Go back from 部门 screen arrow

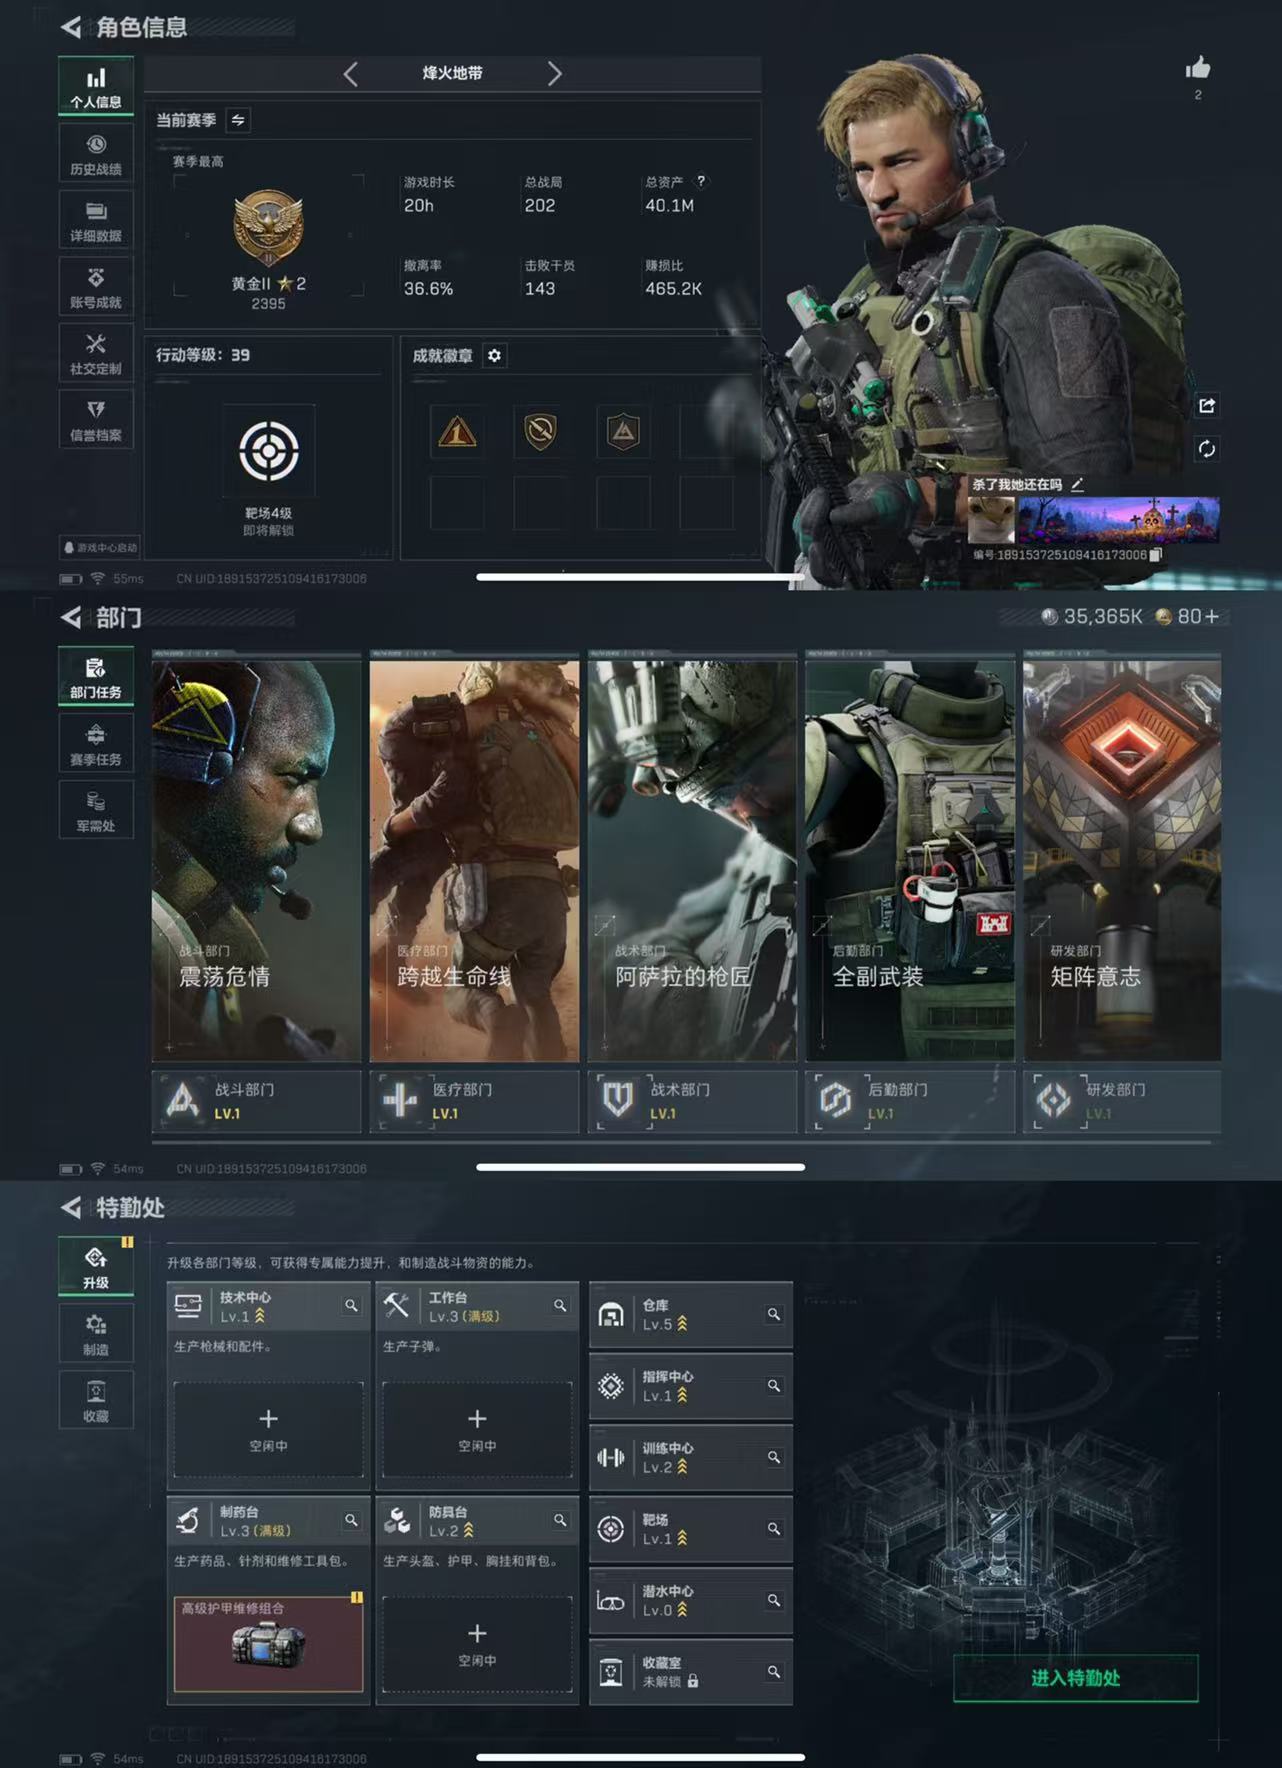(x=71, y=618)
